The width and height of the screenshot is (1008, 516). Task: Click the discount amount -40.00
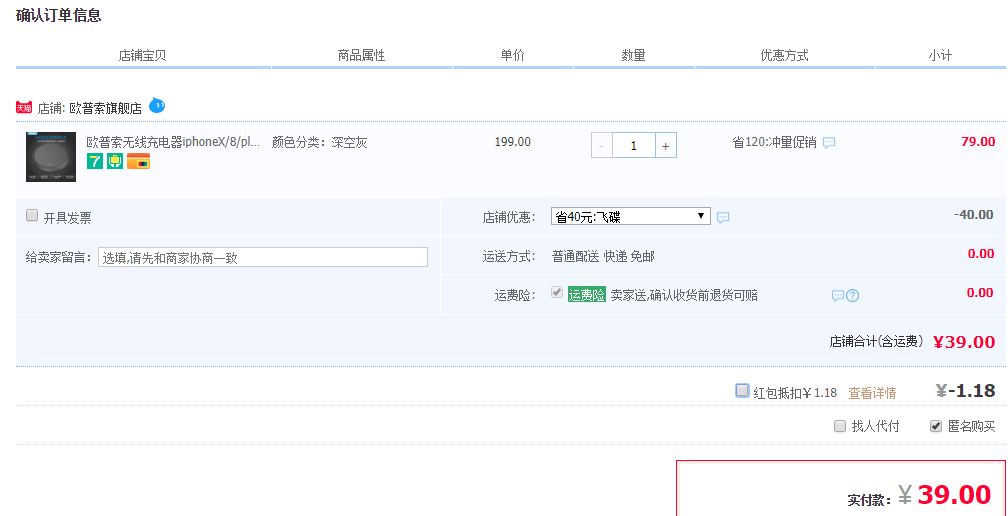point(974,215)
